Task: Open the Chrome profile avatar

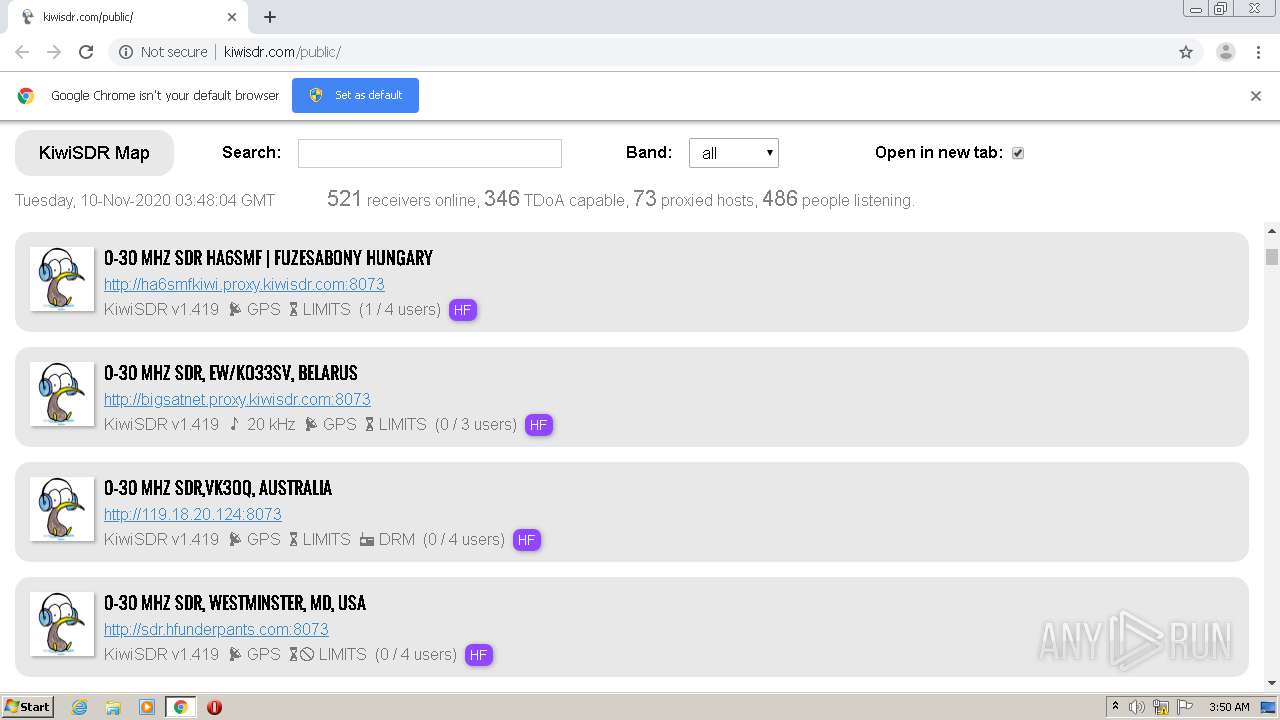Action: (x=1226, y=52)
